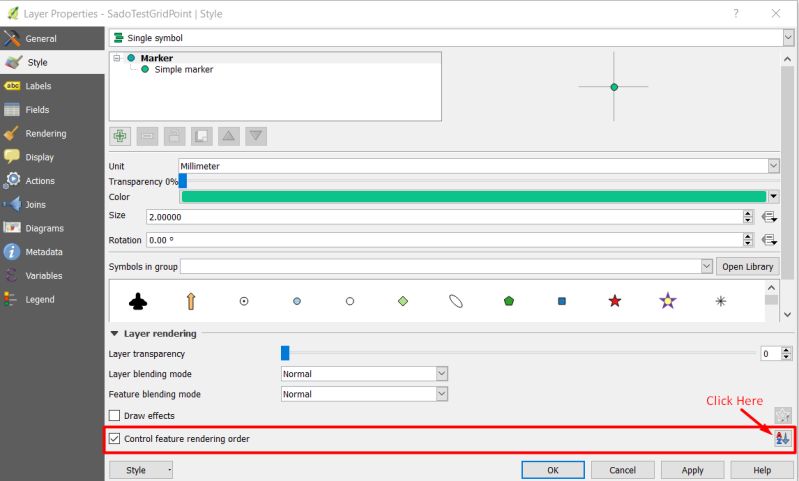
Task: Click the Rotation input field
Action: pos(444,240)
